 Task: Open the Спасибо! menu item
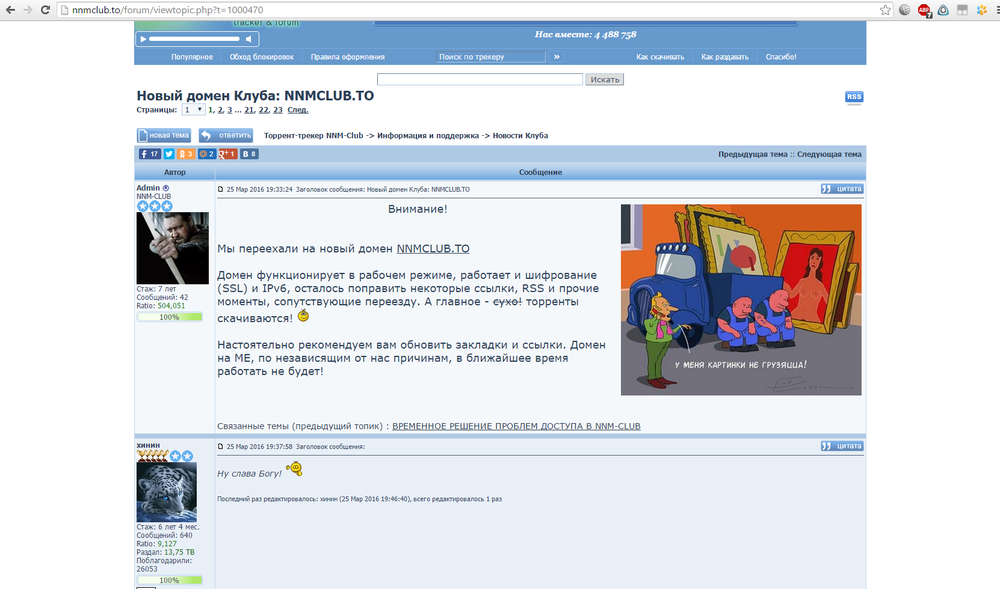(x=781, y=57)
